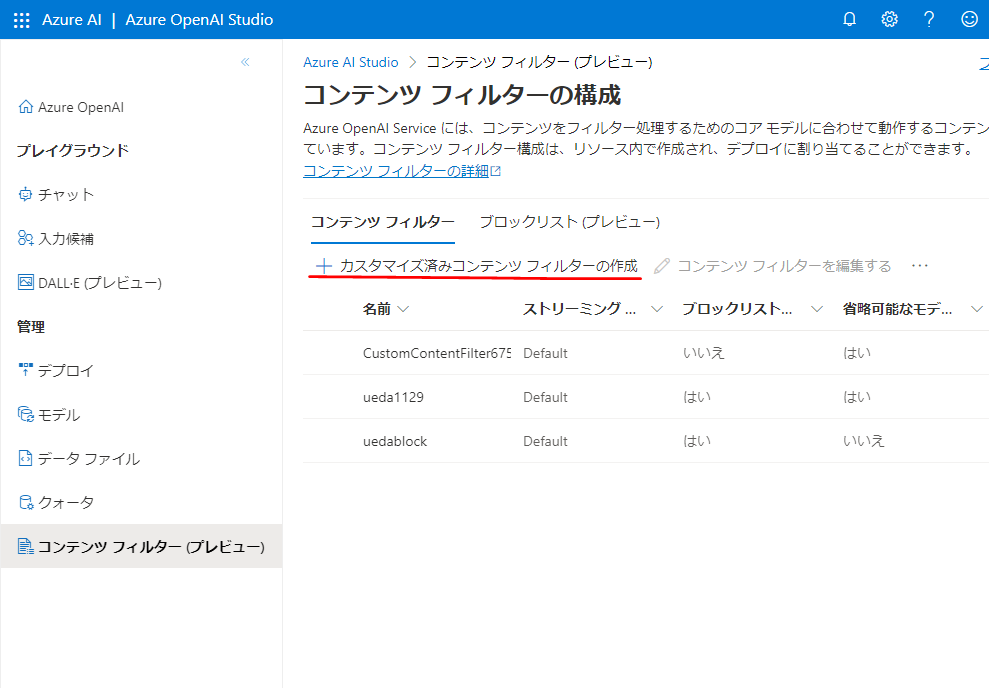Select the ueda1129 row
This screenshot has height=688, width=989.
[646, 397]
